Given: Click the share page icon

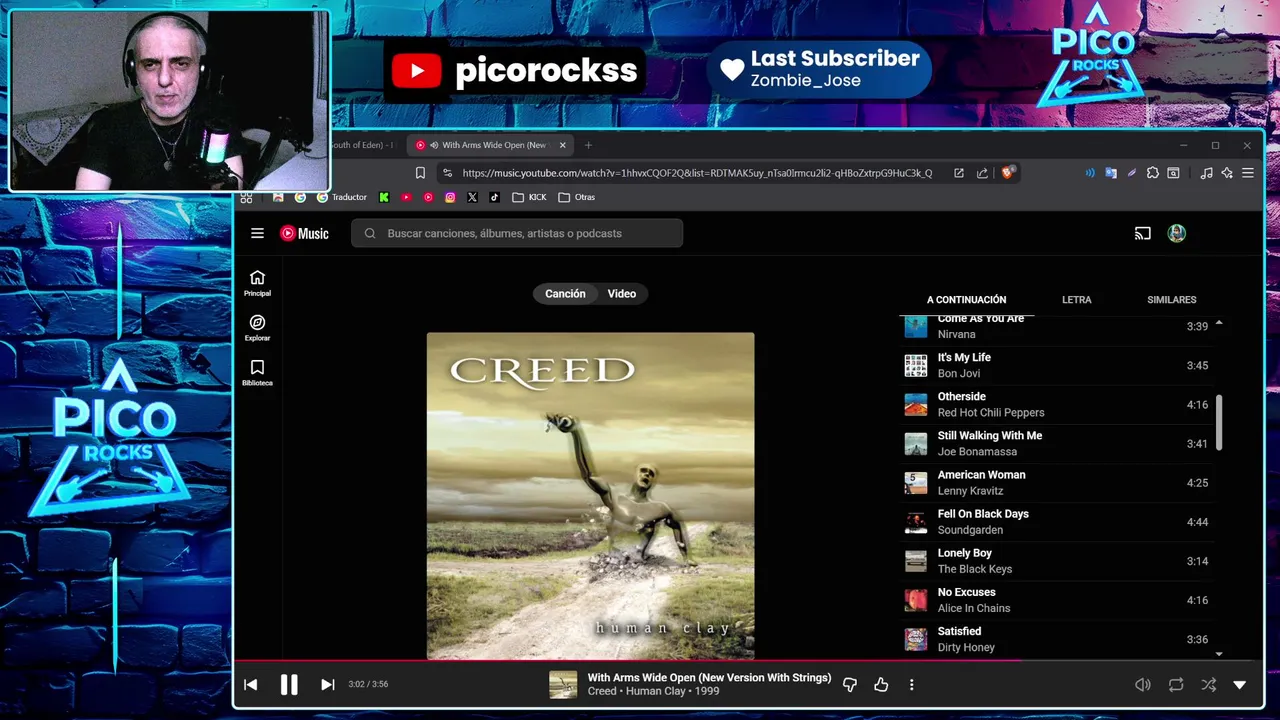Looking at the screenshot, I should point(983,173).
